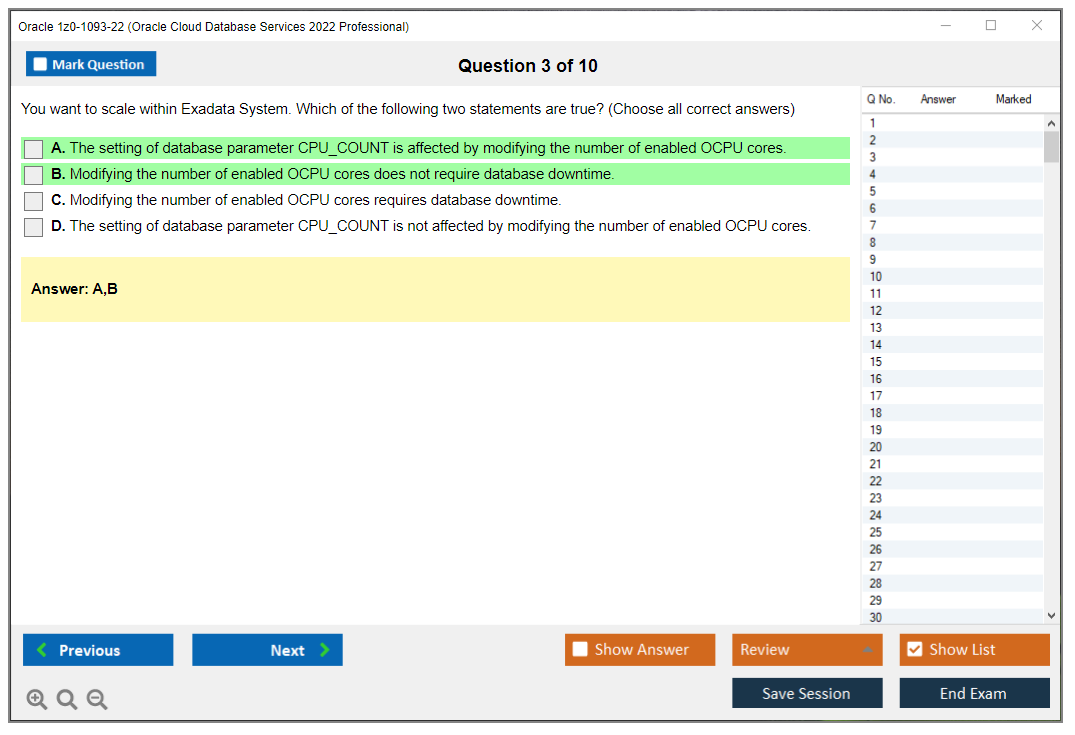The height and width of the screenshot is (735, 1075).
Task: Toggle the Show List checkbox off
Action: [x=914, y=649]
